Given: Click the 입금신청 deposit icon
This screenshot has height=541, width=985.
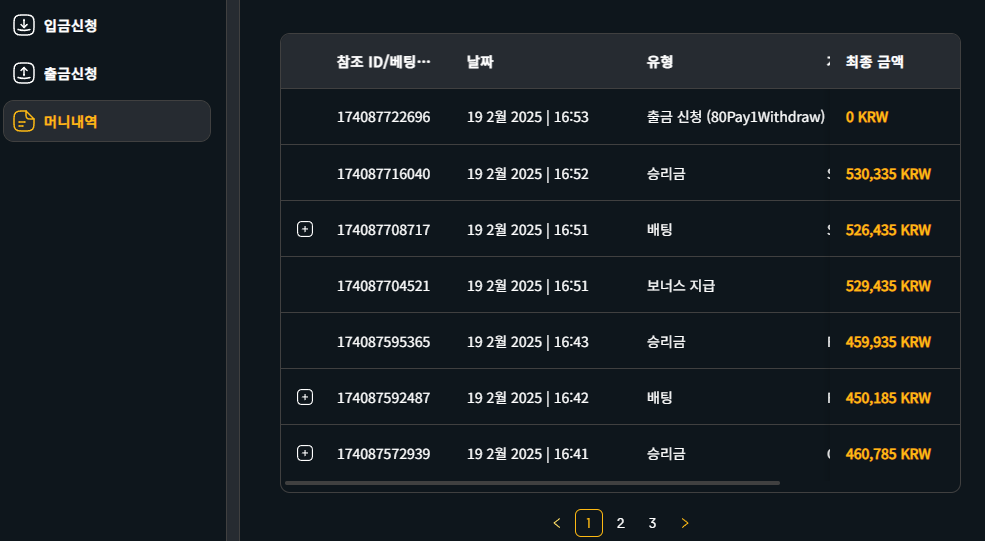Looking at the screenshot, I should point(24,25).
